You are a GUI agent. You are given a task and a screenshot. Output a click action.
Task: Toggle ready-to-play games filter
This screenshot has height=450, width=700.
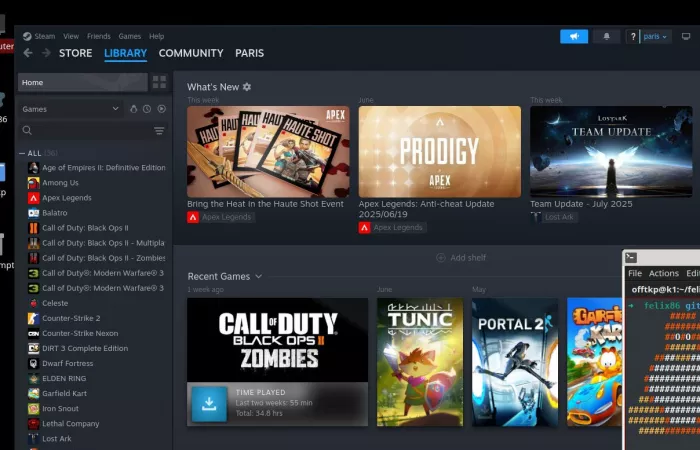[160, 109]
